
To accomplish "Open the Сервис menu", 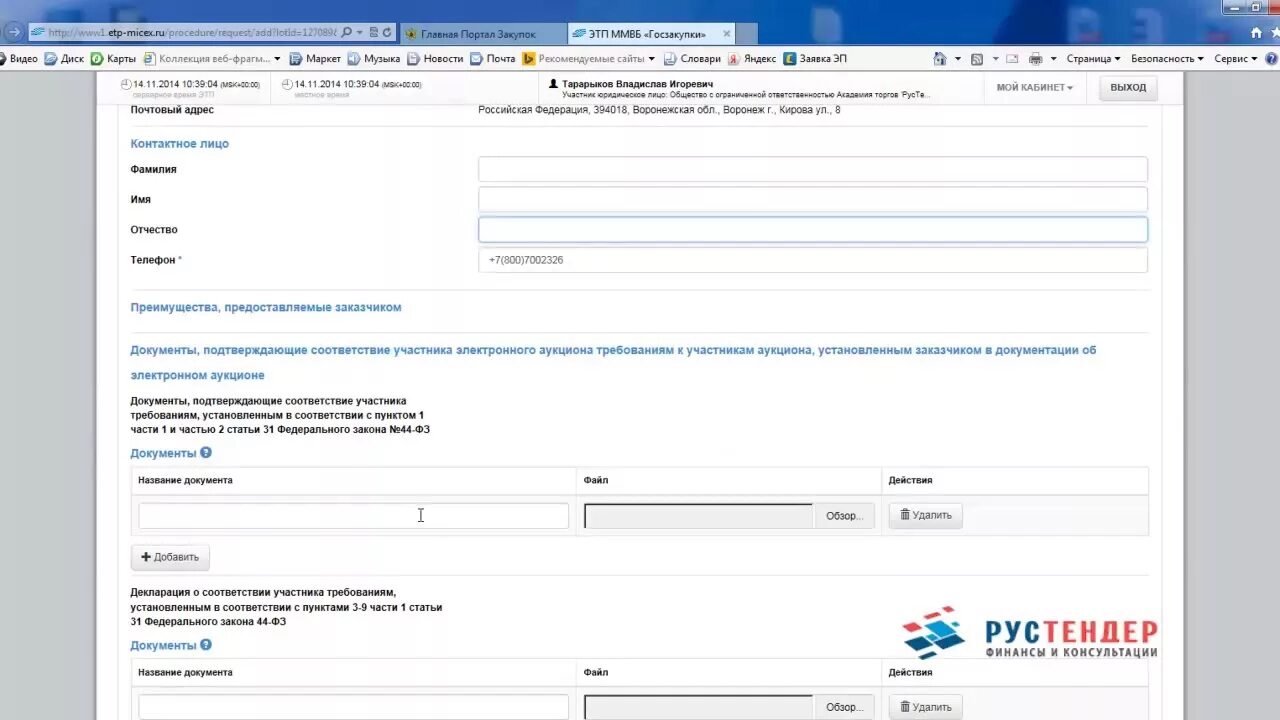I will (1236, 59).
